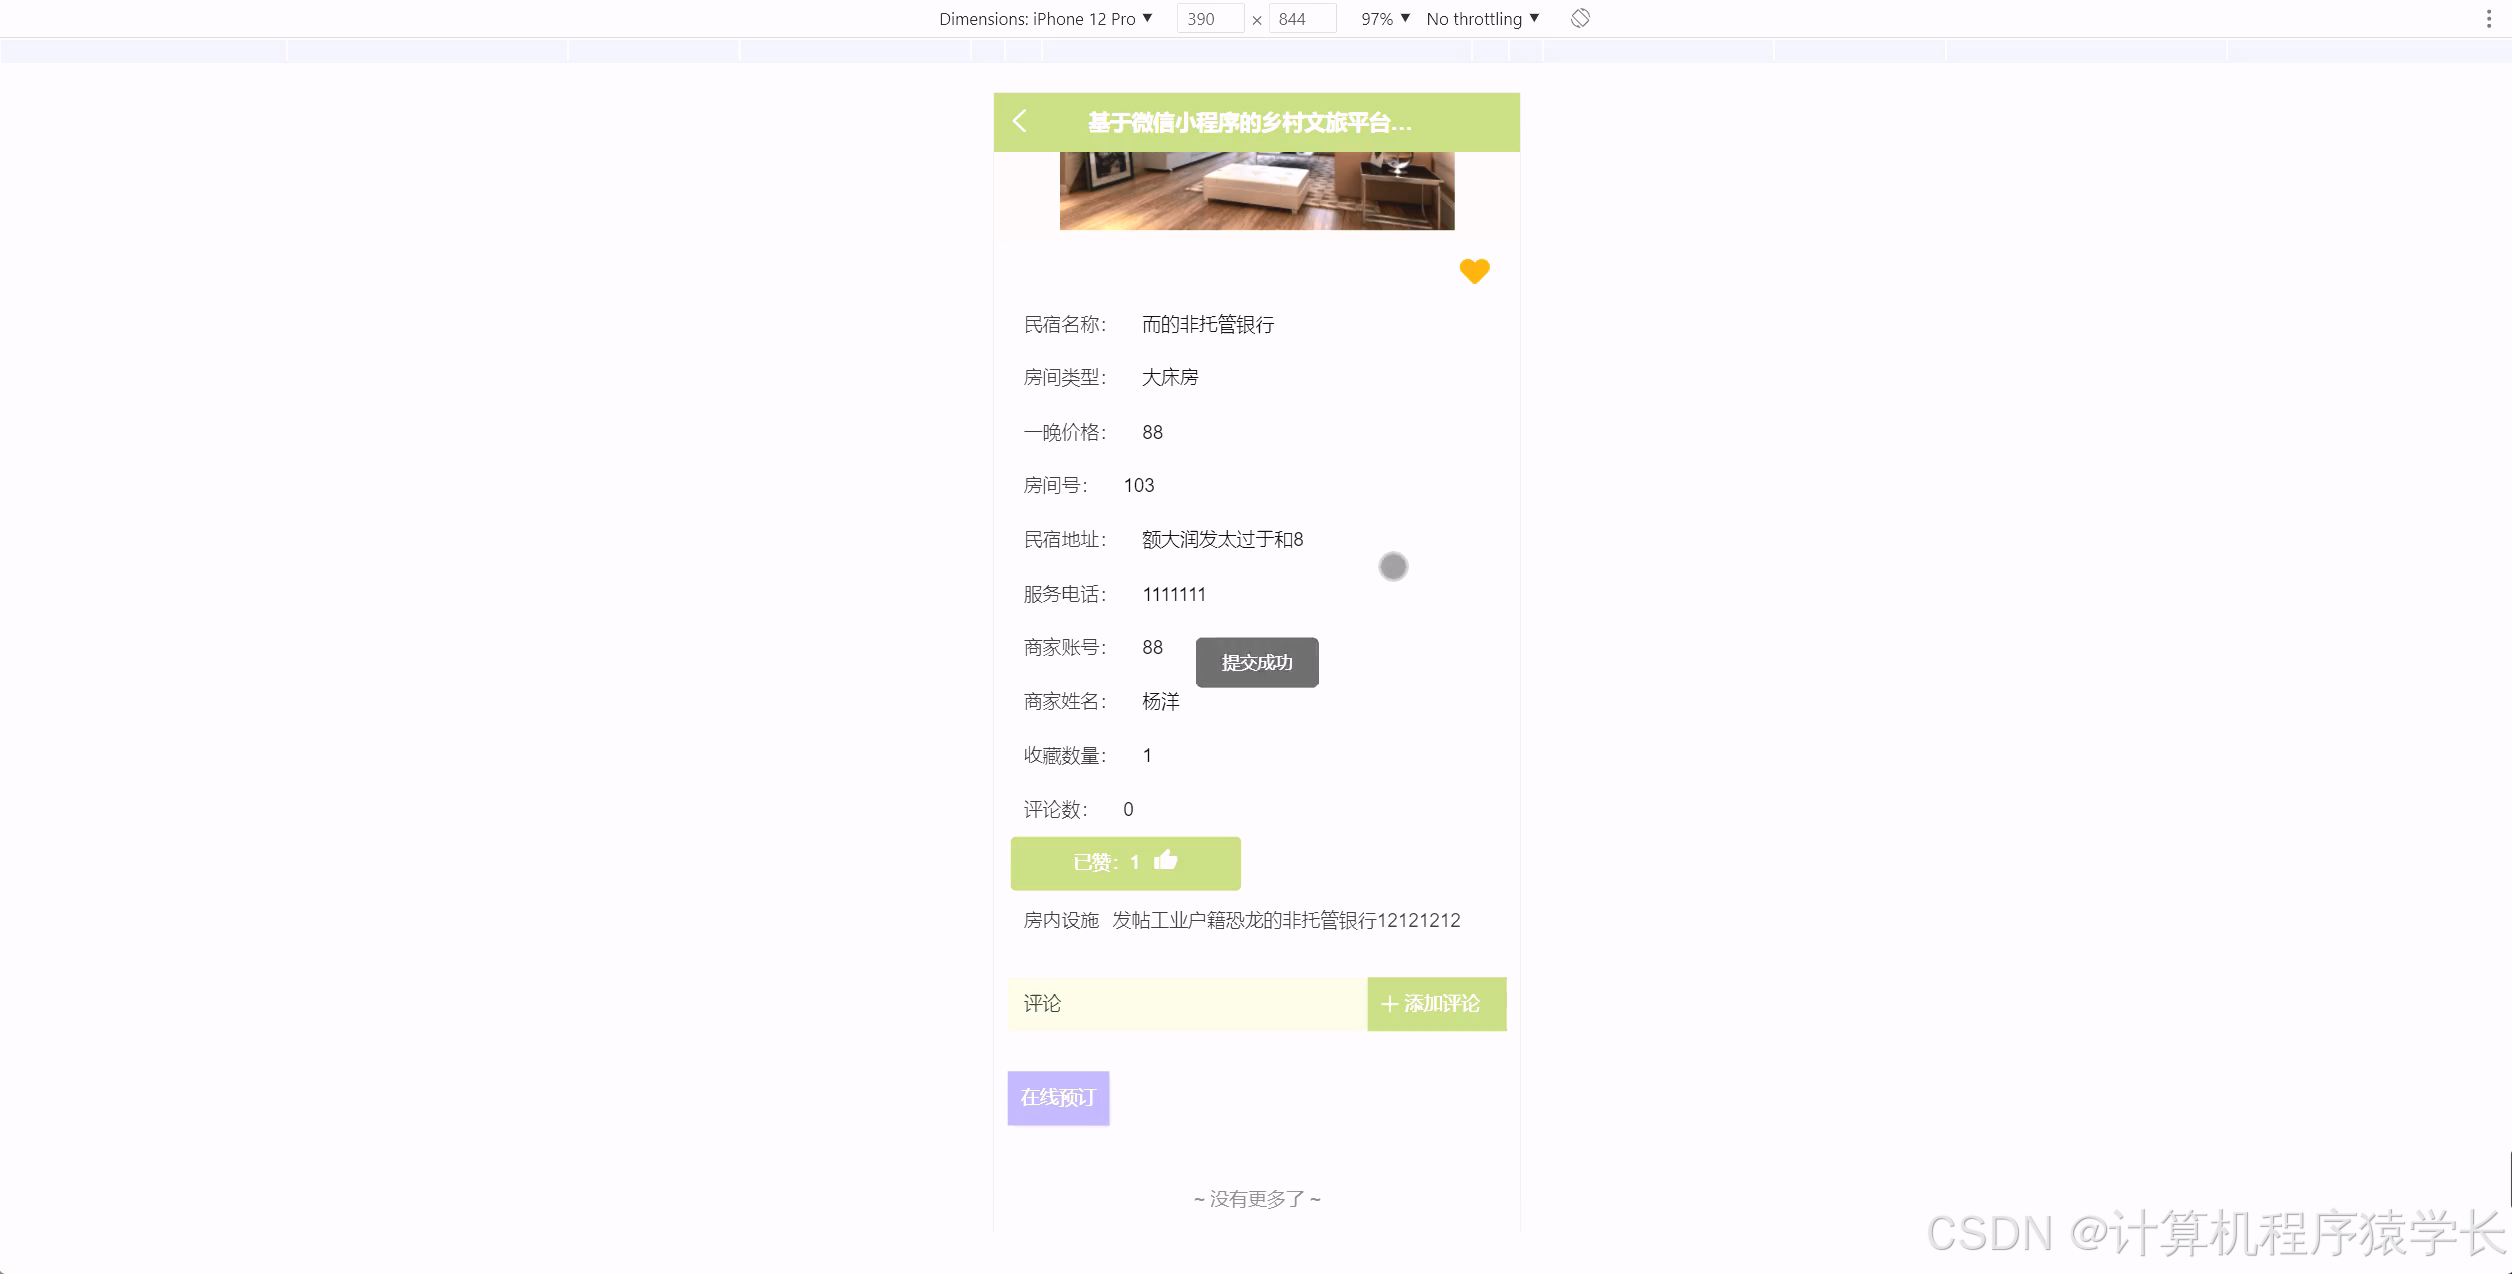Click the gray circular marker near the address
Screen dimensions: 2512x1274
click(1393, 566)
